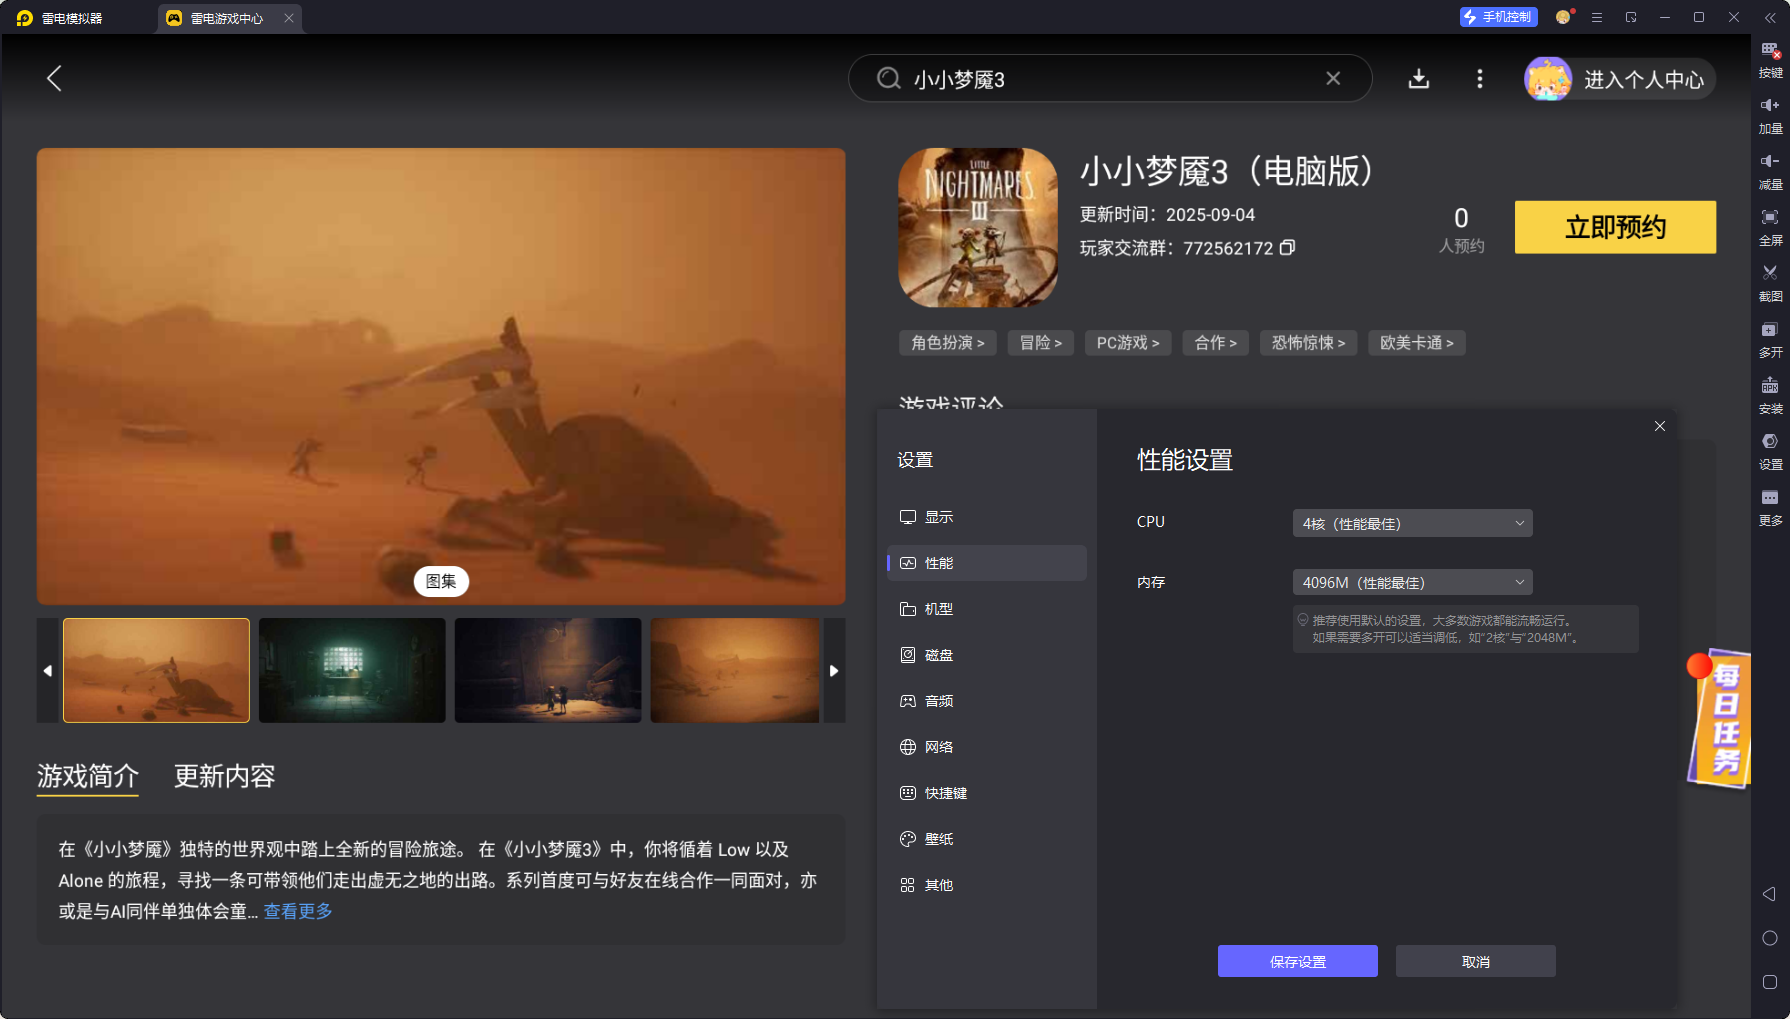Select the fourth sandy dune thumbnail

coord(735,670)
